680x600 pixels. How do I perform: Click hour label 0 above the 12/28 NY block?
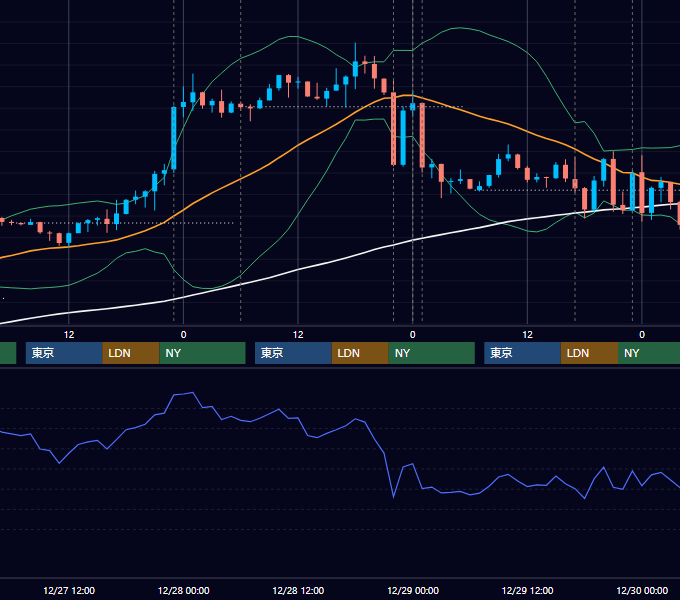(x=183, y=335)
